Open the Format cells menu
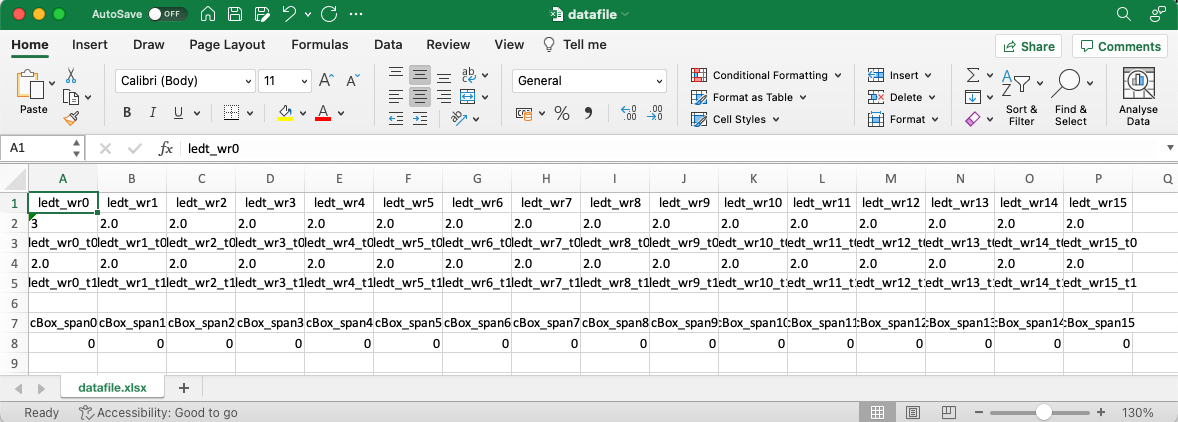1178x422 pixels. point(903,119)
